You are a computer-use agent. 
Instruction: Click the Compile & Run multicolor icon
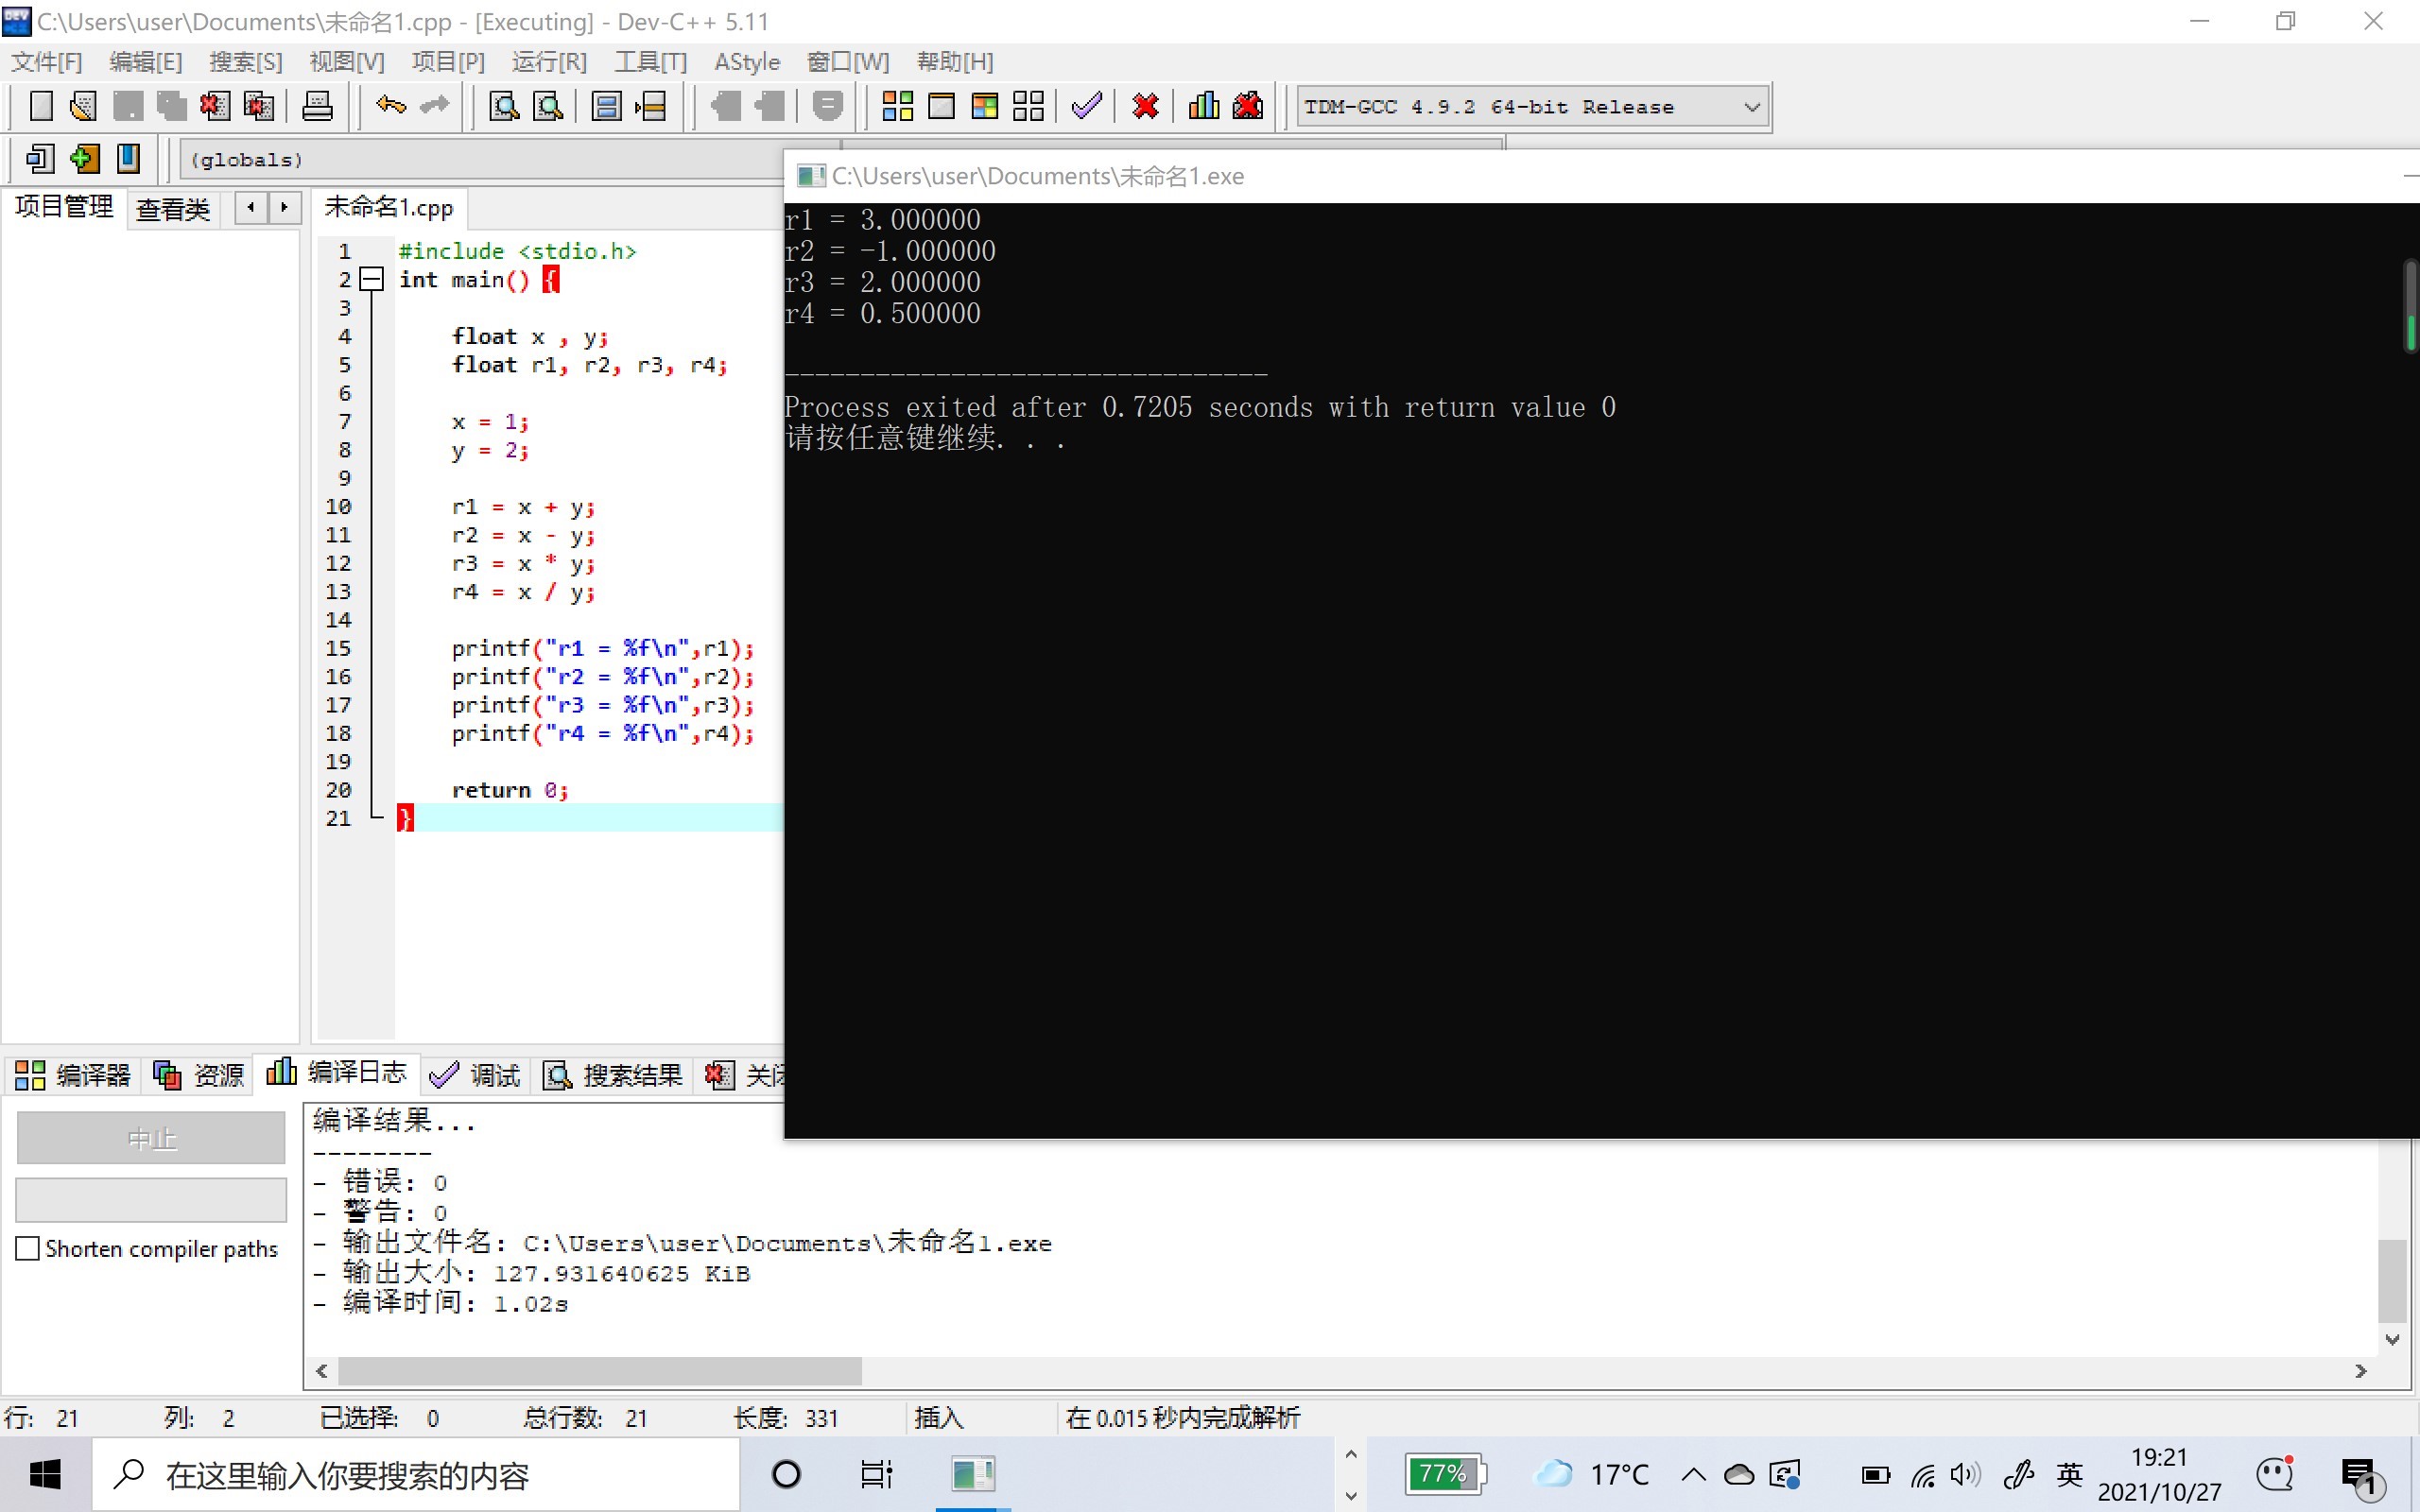984,106
